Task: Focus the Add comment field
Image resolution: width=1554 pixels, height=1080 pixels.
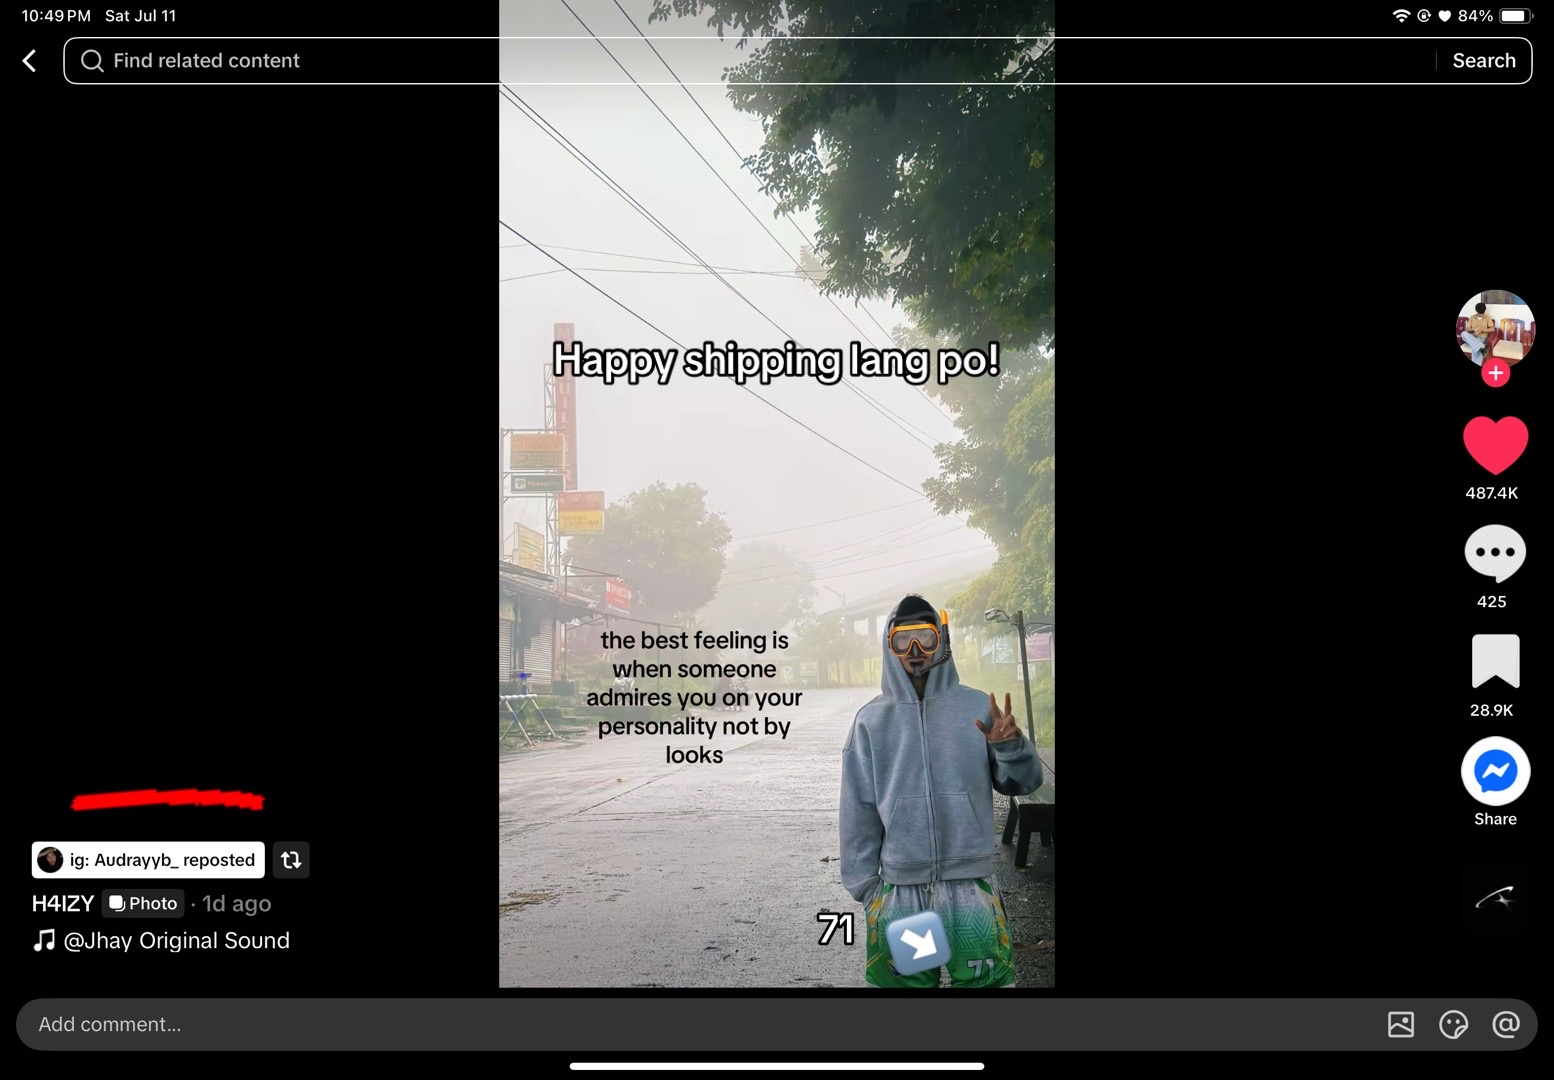Action: (x=700, y=1024)
